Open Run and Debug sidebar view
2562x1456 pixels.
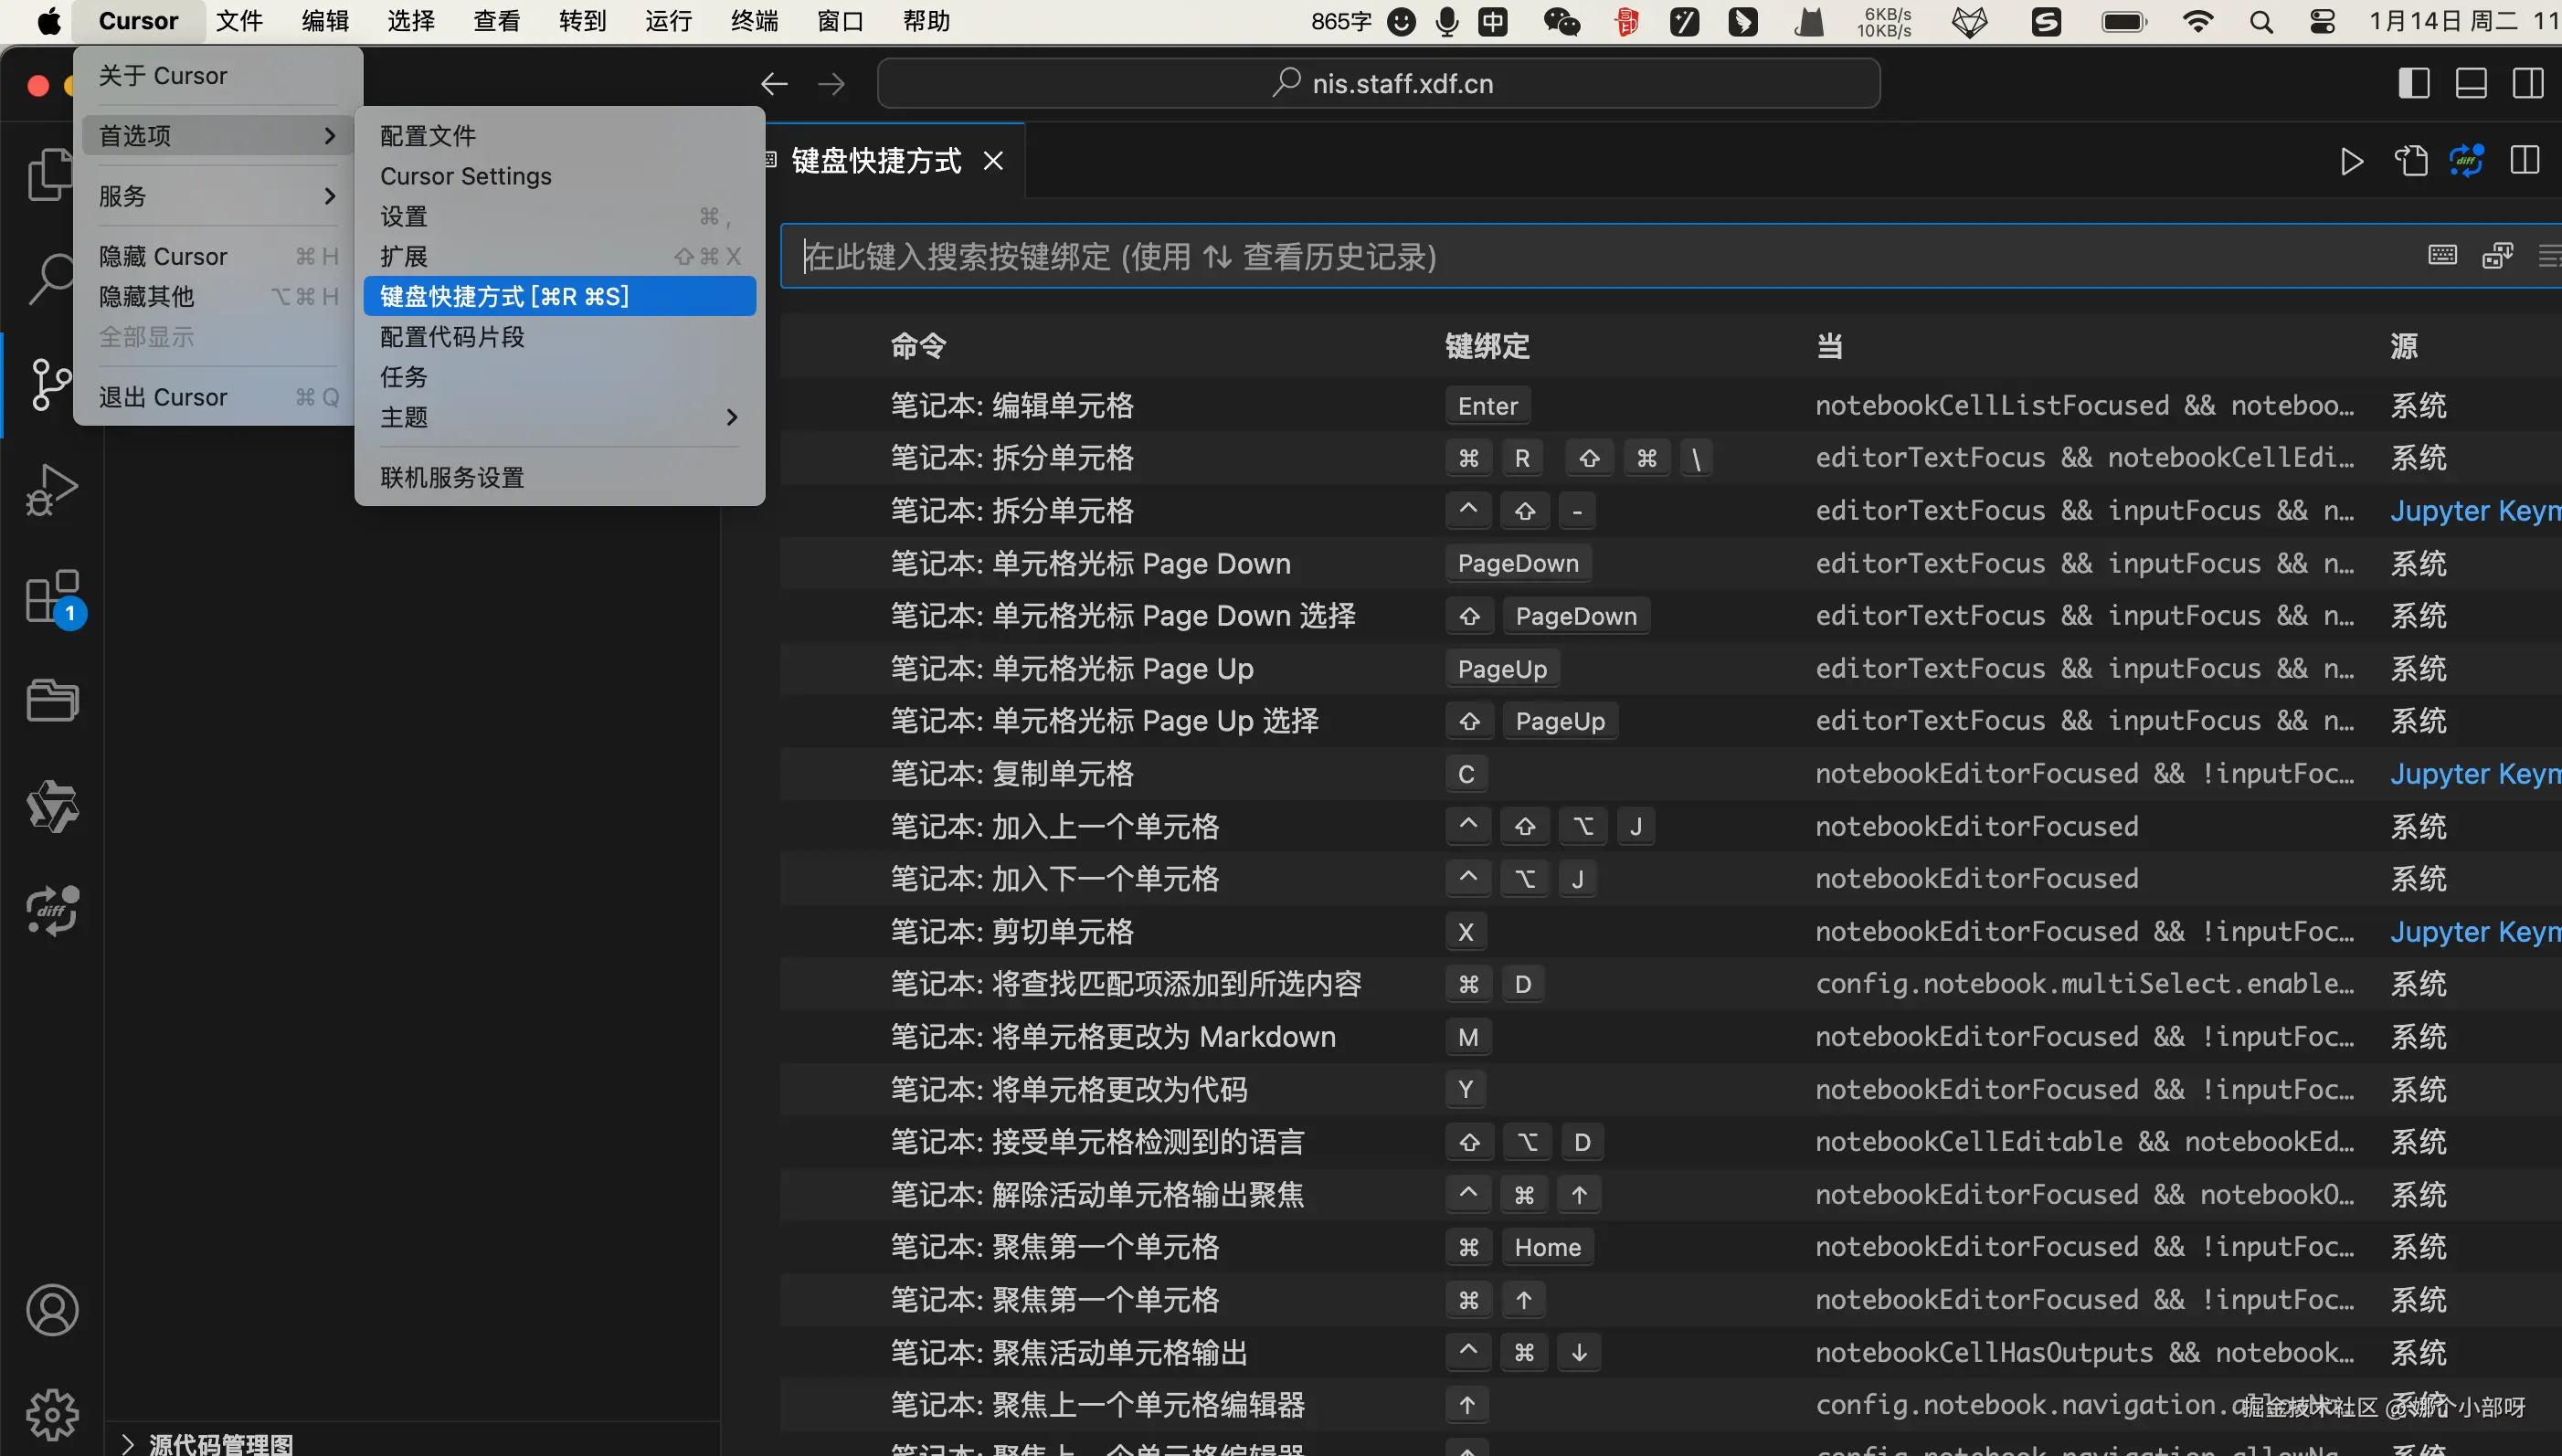point(50,490)
